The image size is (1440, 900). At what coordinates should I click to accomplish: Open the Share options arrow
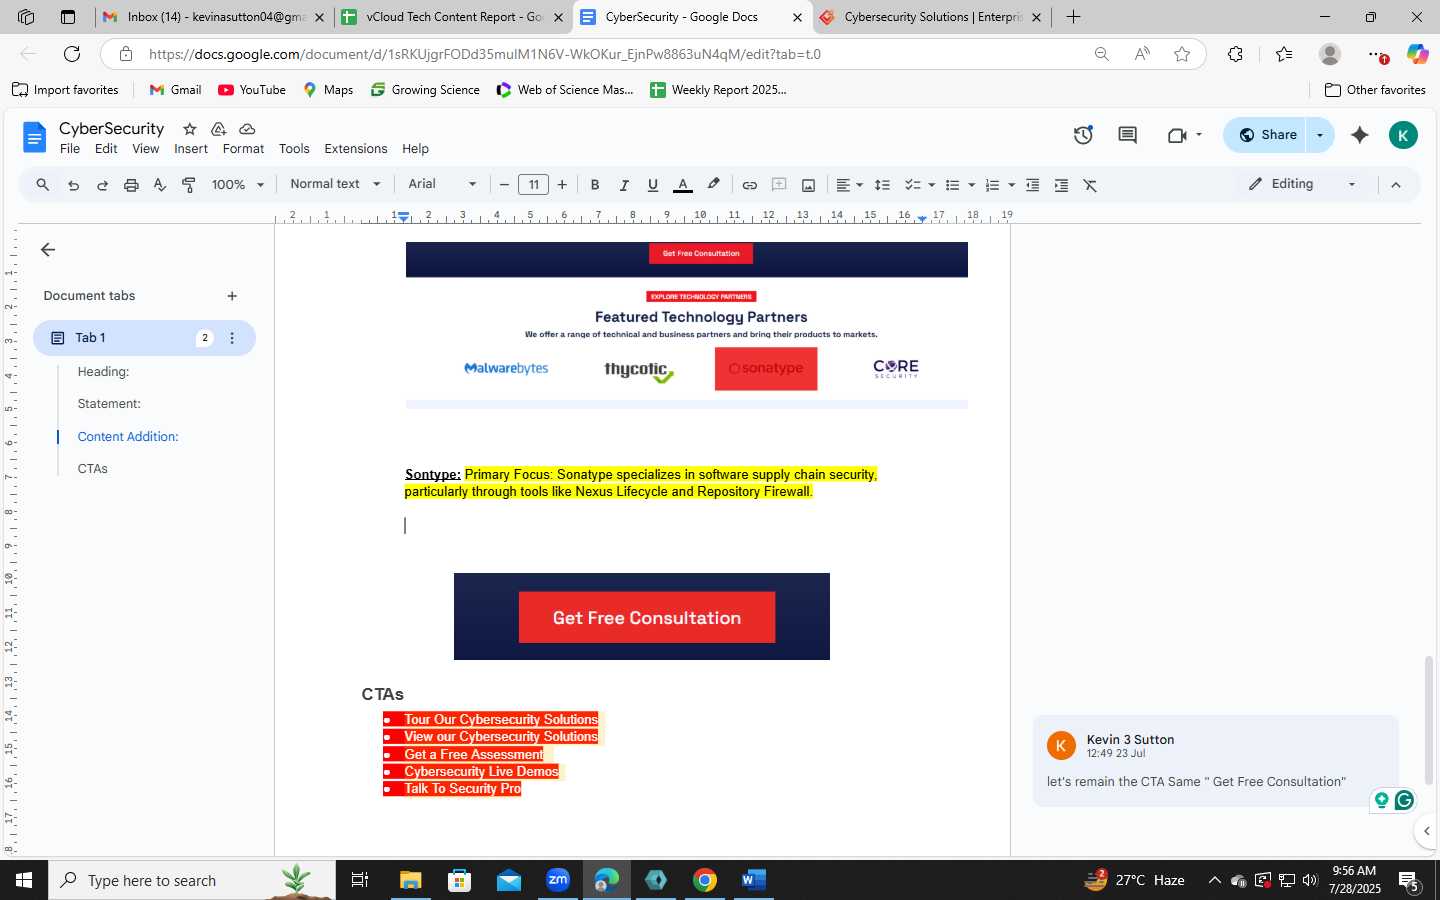point(1320,135)
